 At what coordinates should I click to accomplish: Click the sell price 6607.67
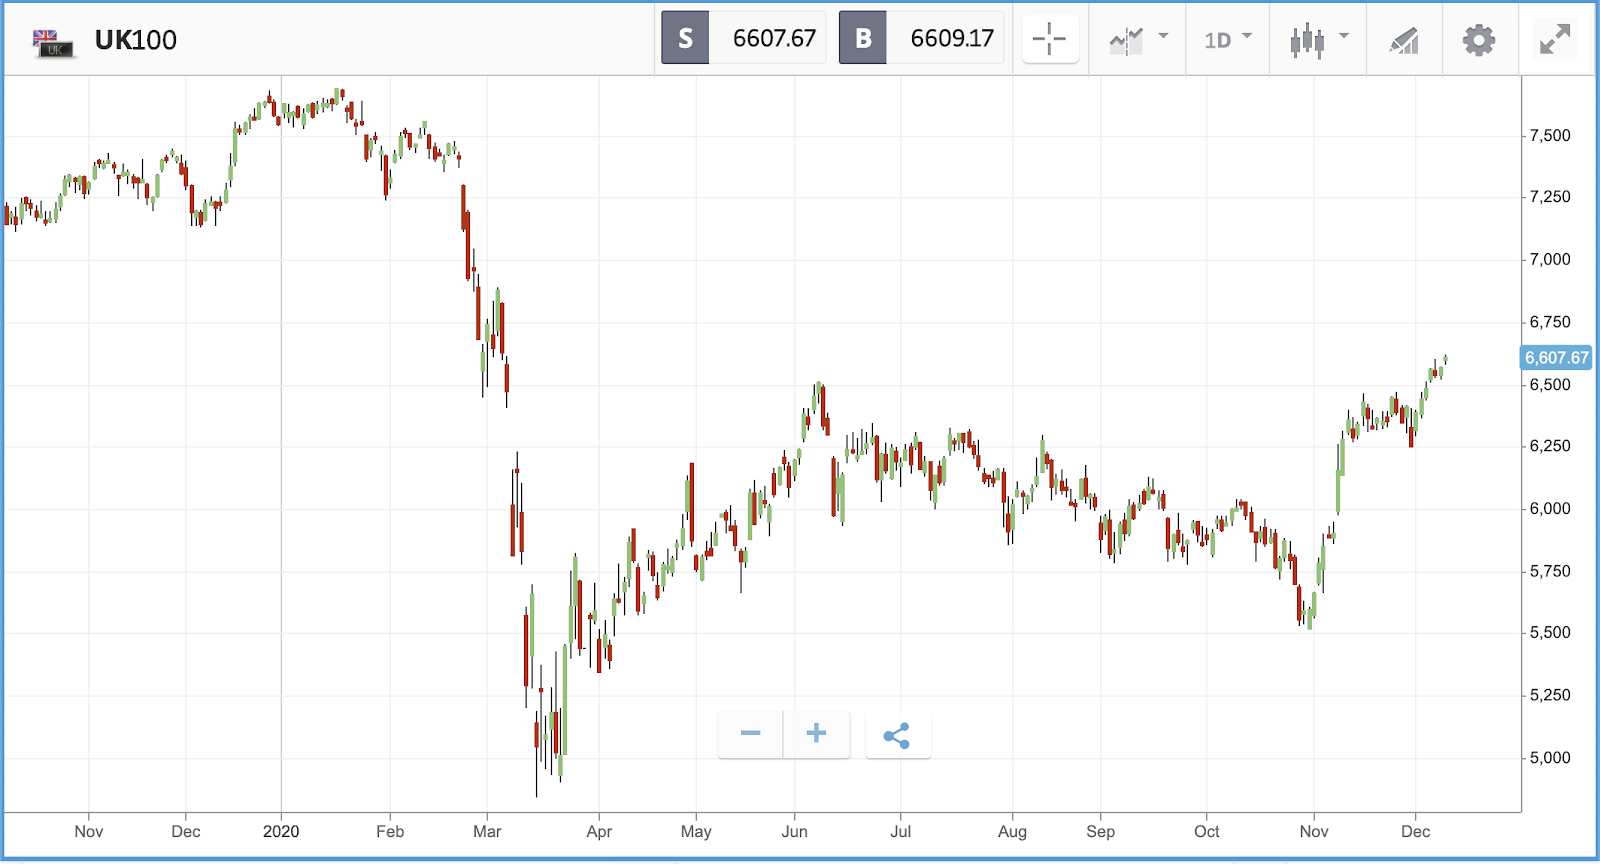click(774, 38)
